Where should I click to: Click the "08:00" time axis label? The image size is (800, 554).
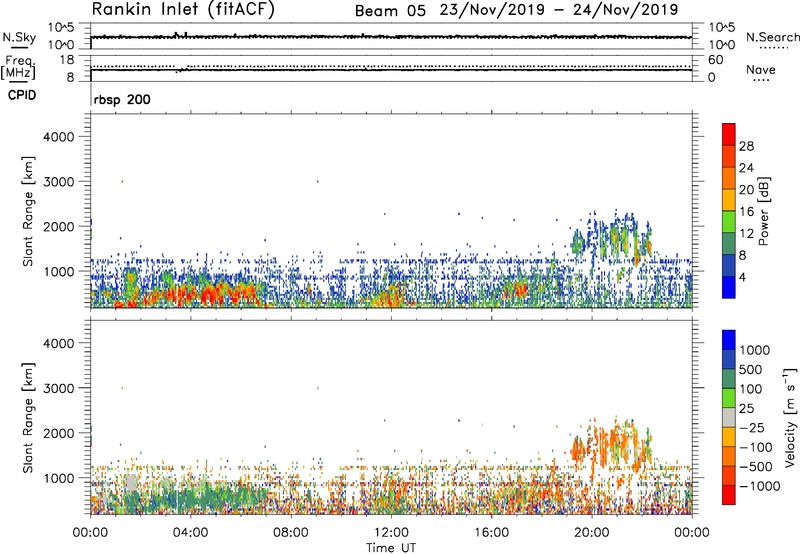[x=291, y=533]
